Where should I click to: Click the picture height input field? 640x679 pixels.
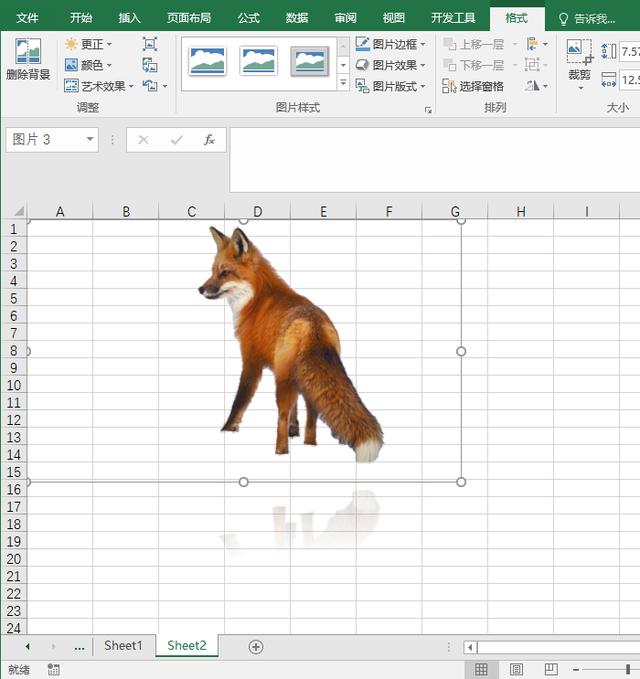click(630, 52)
